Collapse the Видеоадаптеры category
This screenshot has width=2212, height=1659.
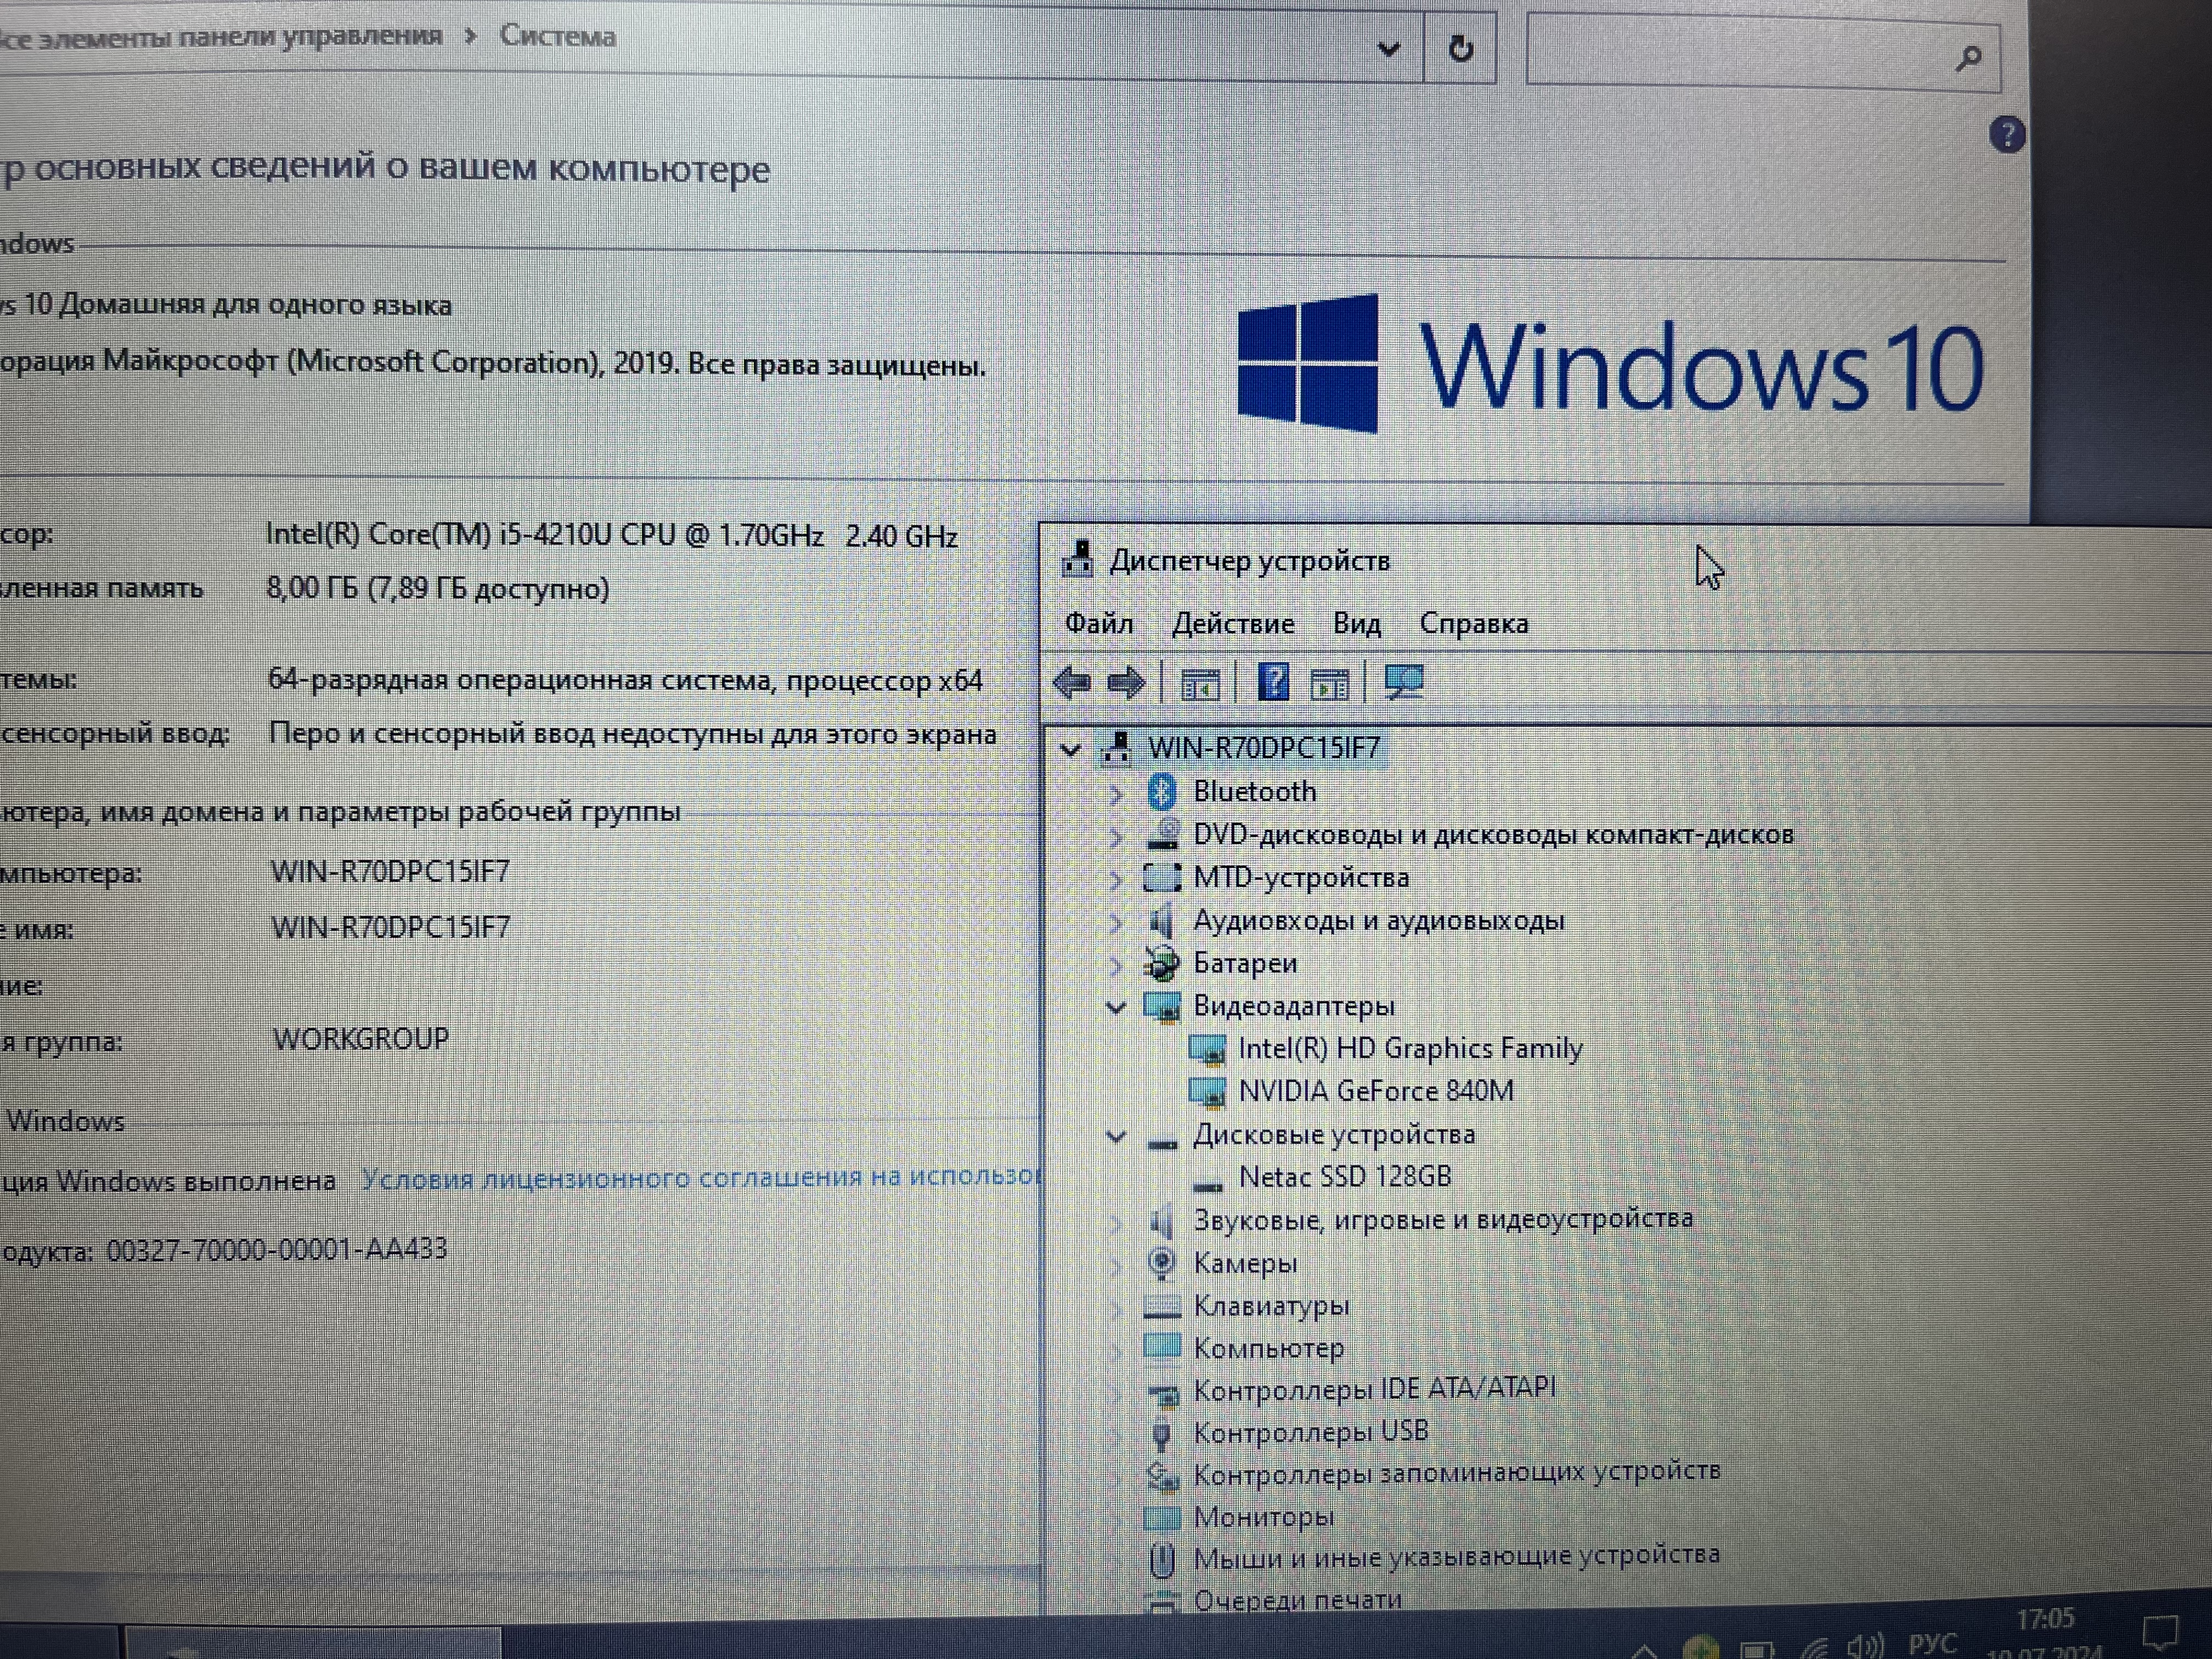click(1116, 1007)
